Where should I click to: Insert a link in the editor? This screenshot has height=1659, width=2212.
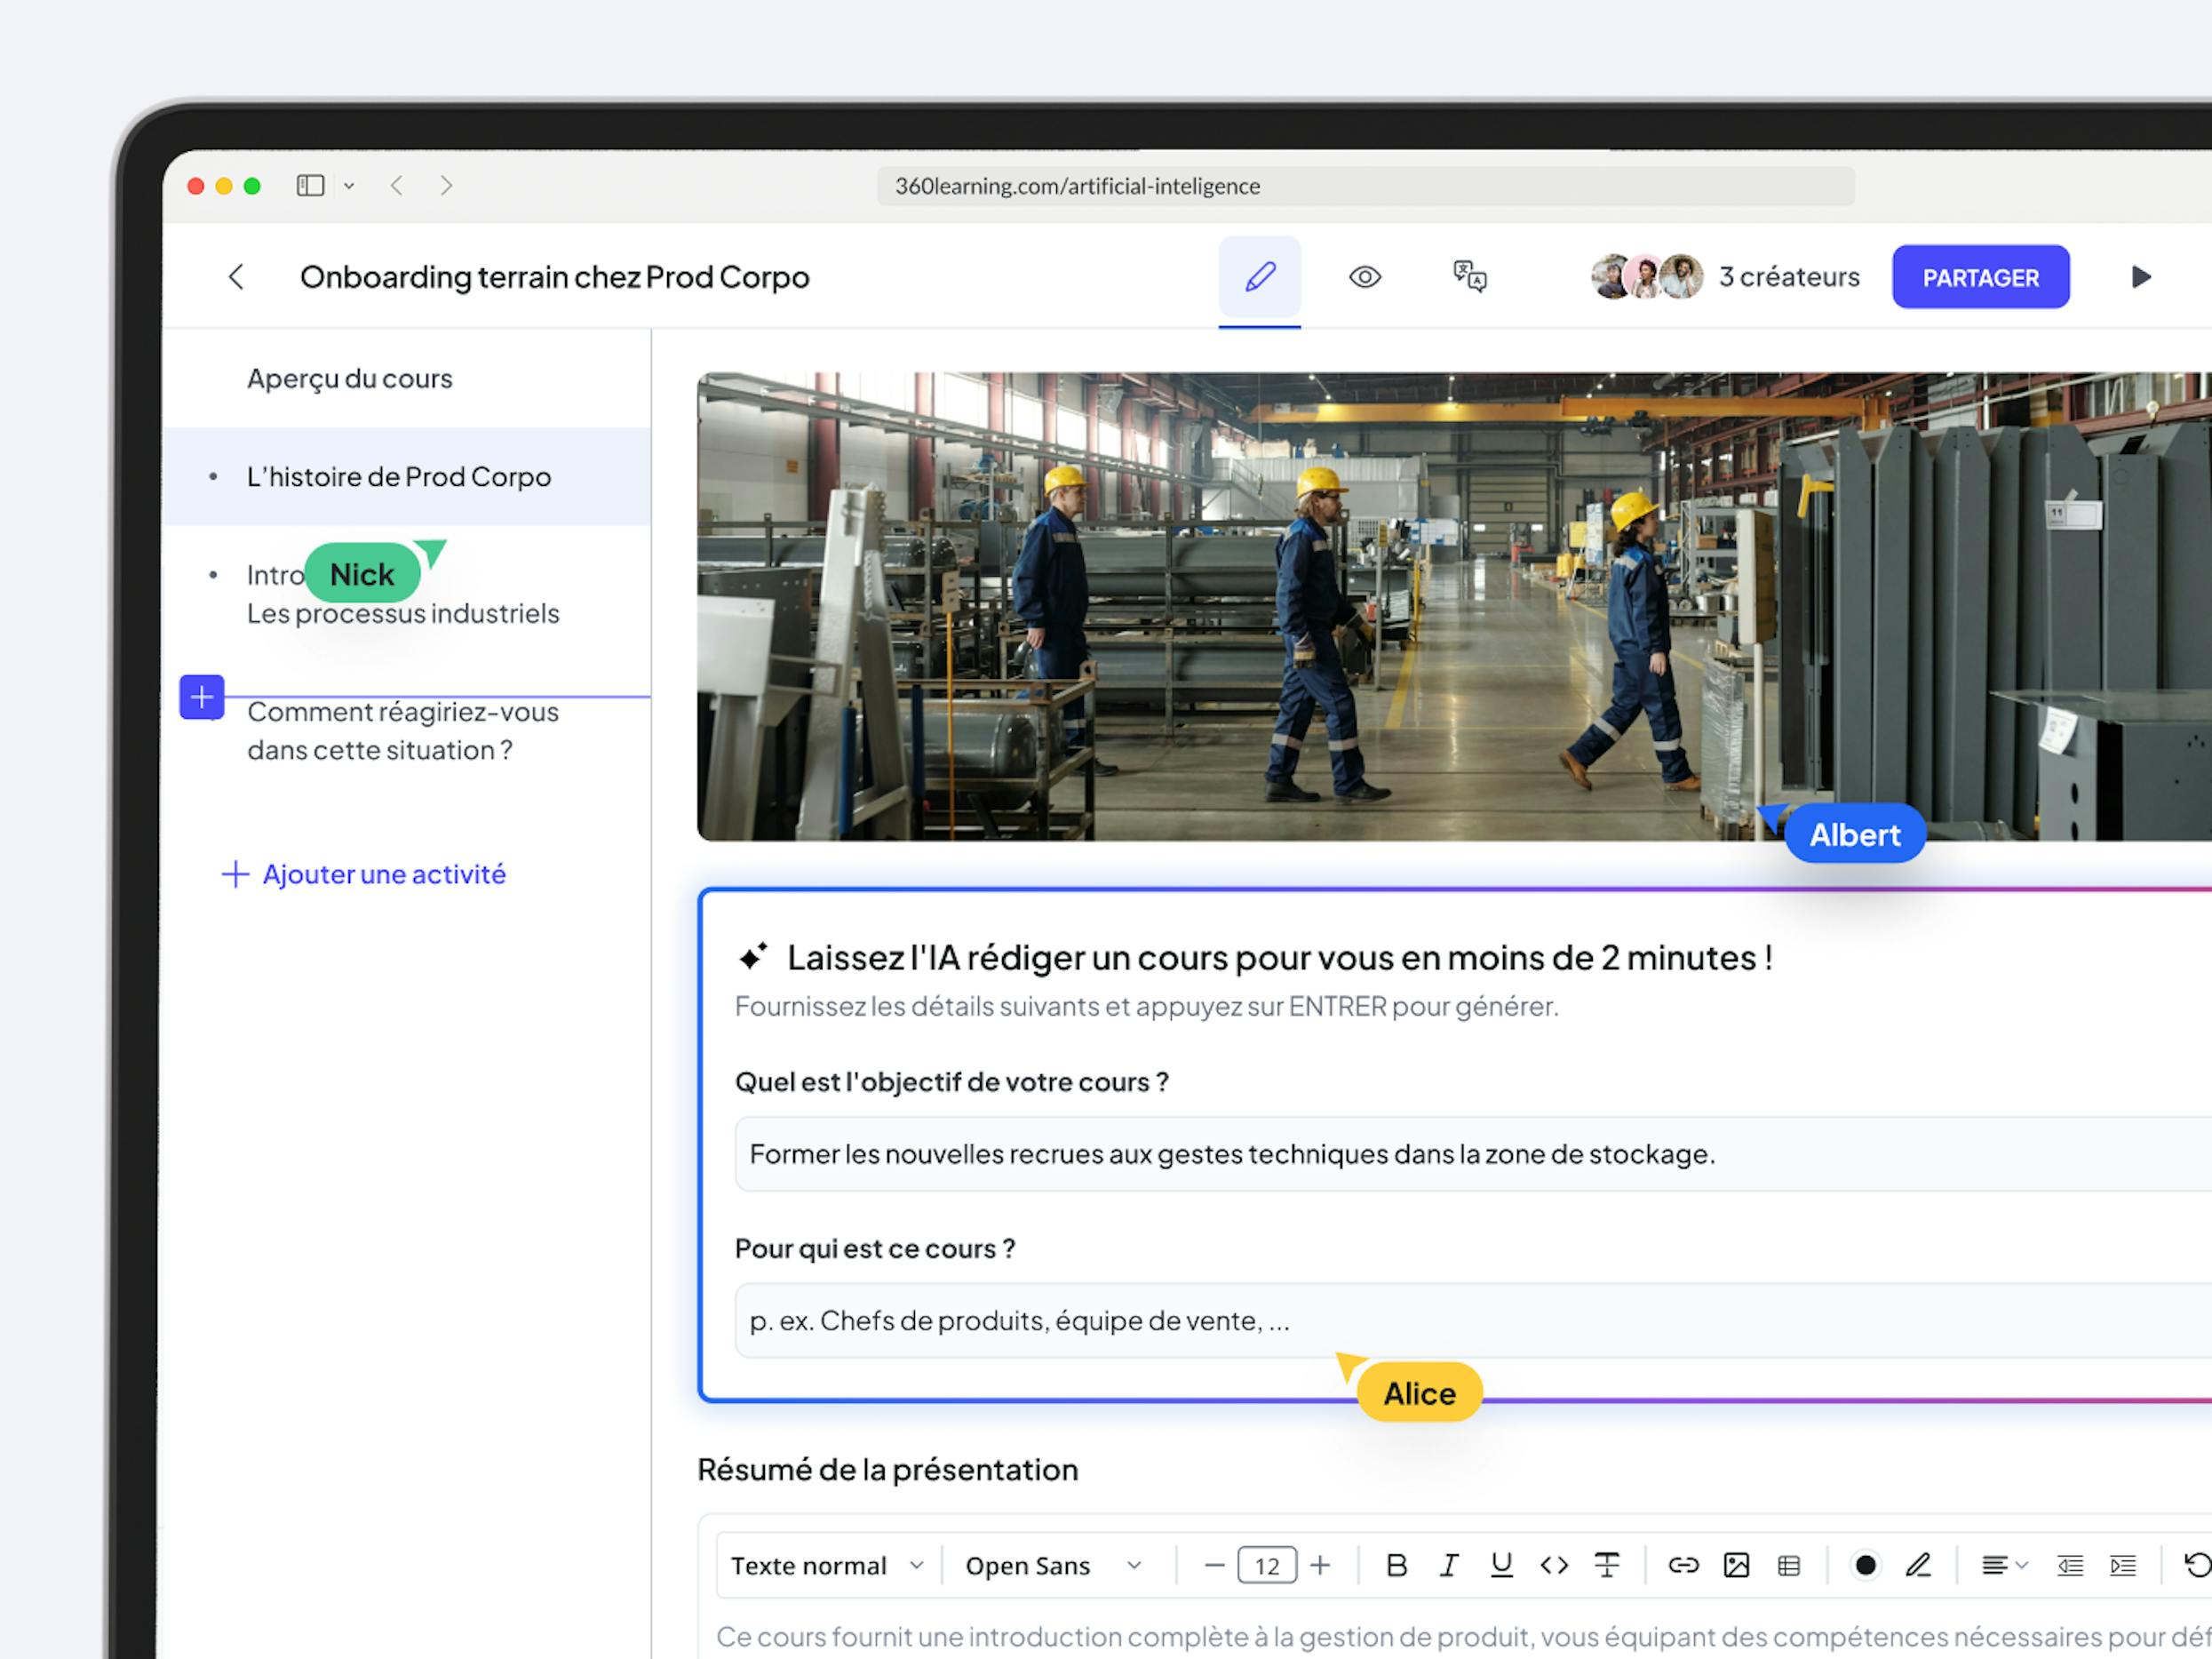point(1683,1565)
